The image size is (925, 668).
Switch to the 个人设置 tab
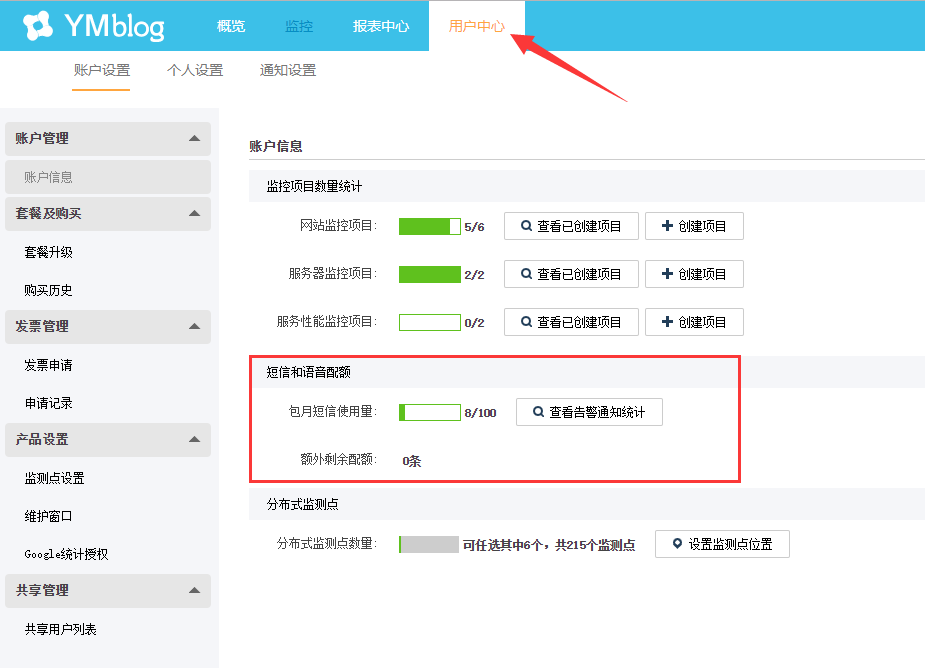click(x=195, y=71)
